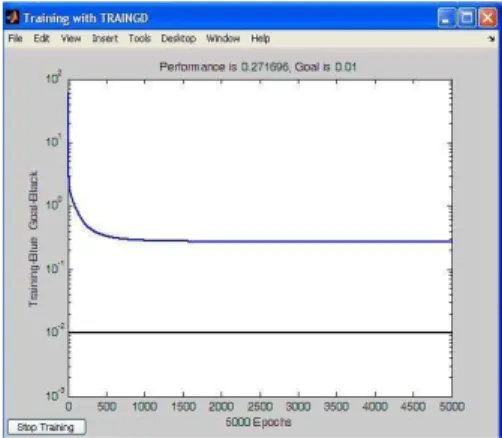
Task: Open the Tools menu
Action: click(x=140, y=39)
